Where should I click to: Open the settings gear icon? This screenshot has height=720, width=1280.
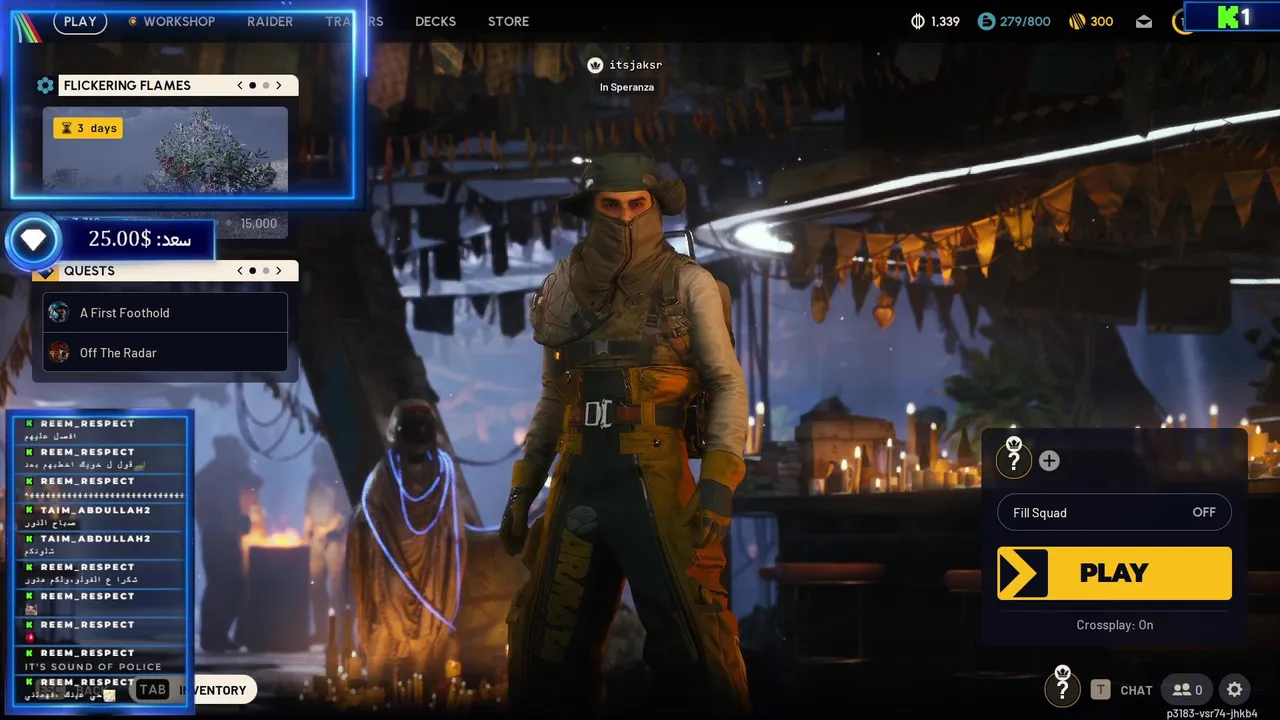(x=1235, y=689)
